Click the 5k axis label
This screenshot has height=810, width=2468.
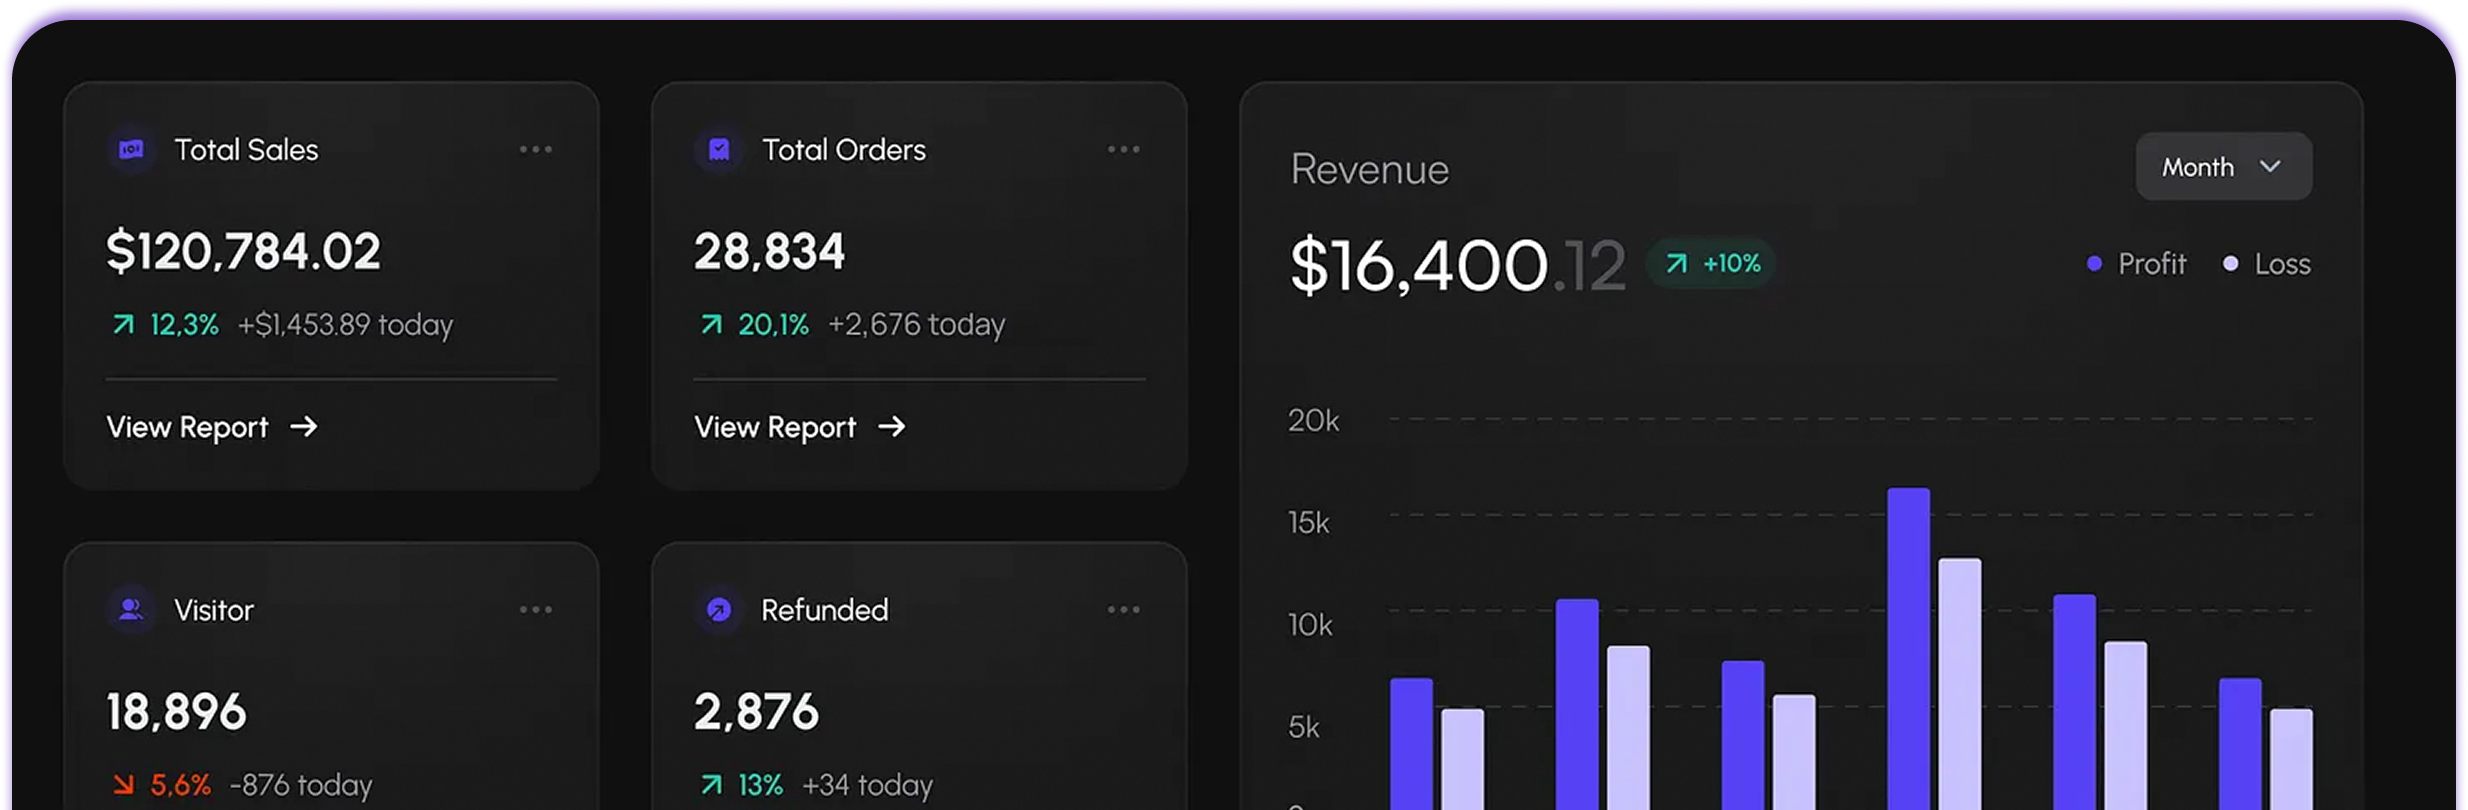tap(1304, 727)
